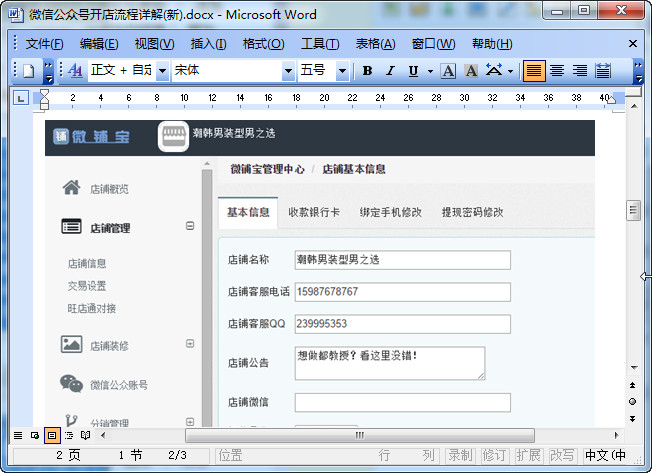Click the split box above vertical scrollbar
652x473 pixels.
pyautogui.click(x=633, y=91)
